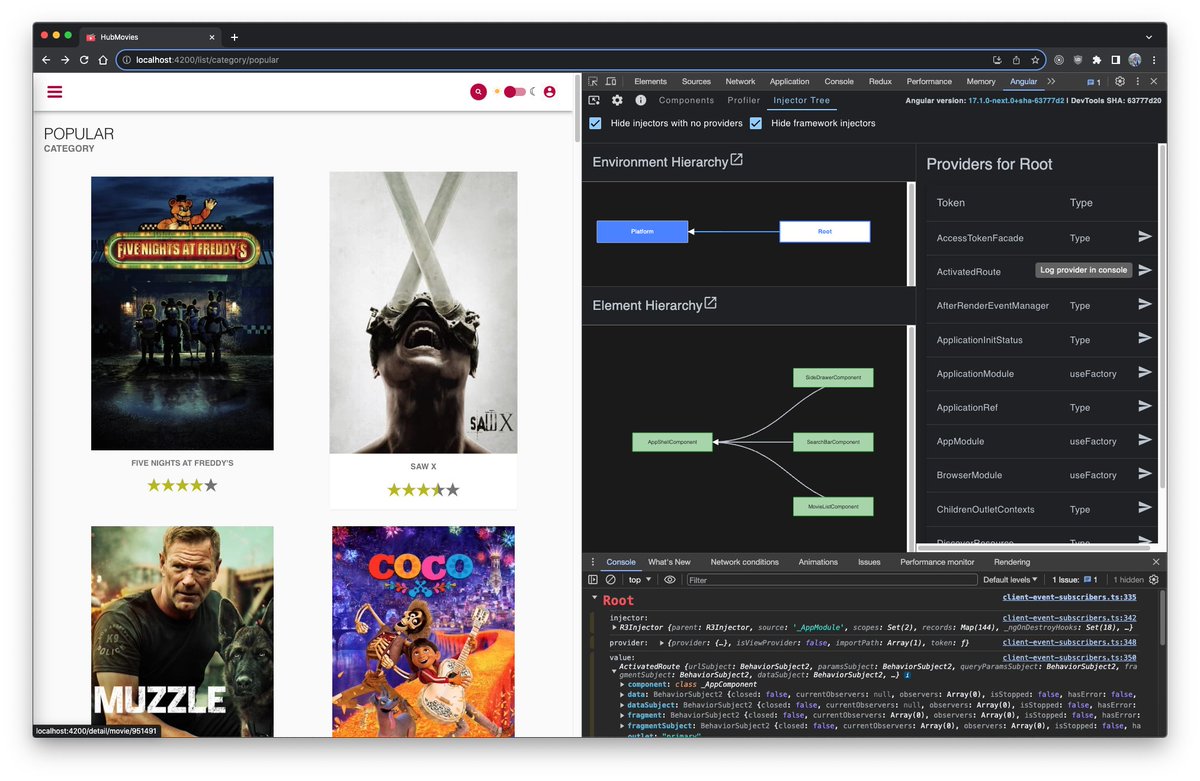Activate DevTools inspect element picker
This screenshot has height=781, width=1200.
pyautogui.click(x=593, y=82)
